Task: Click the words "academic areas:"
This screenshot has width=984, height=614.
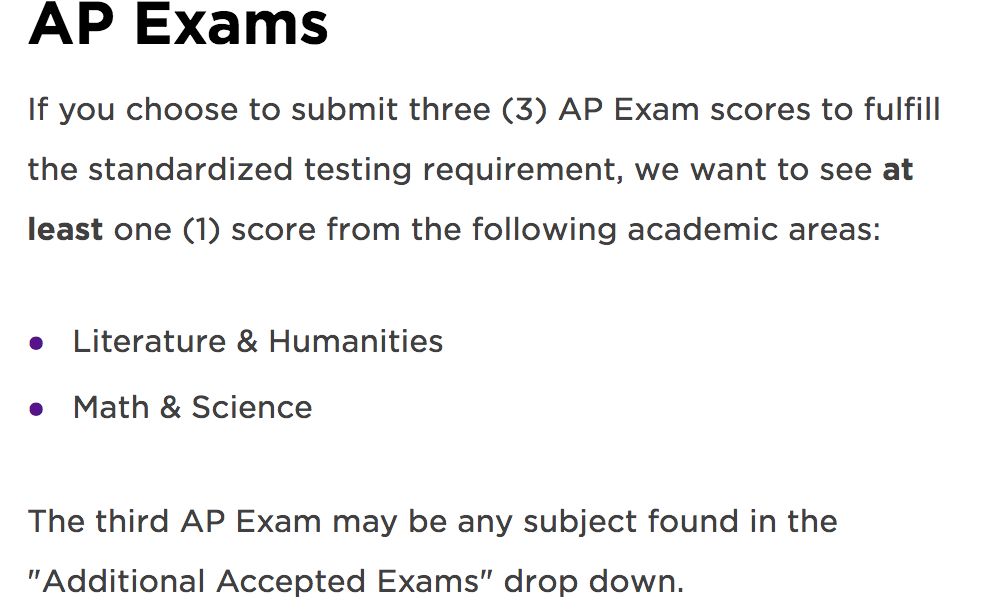Action: point(754,229)
